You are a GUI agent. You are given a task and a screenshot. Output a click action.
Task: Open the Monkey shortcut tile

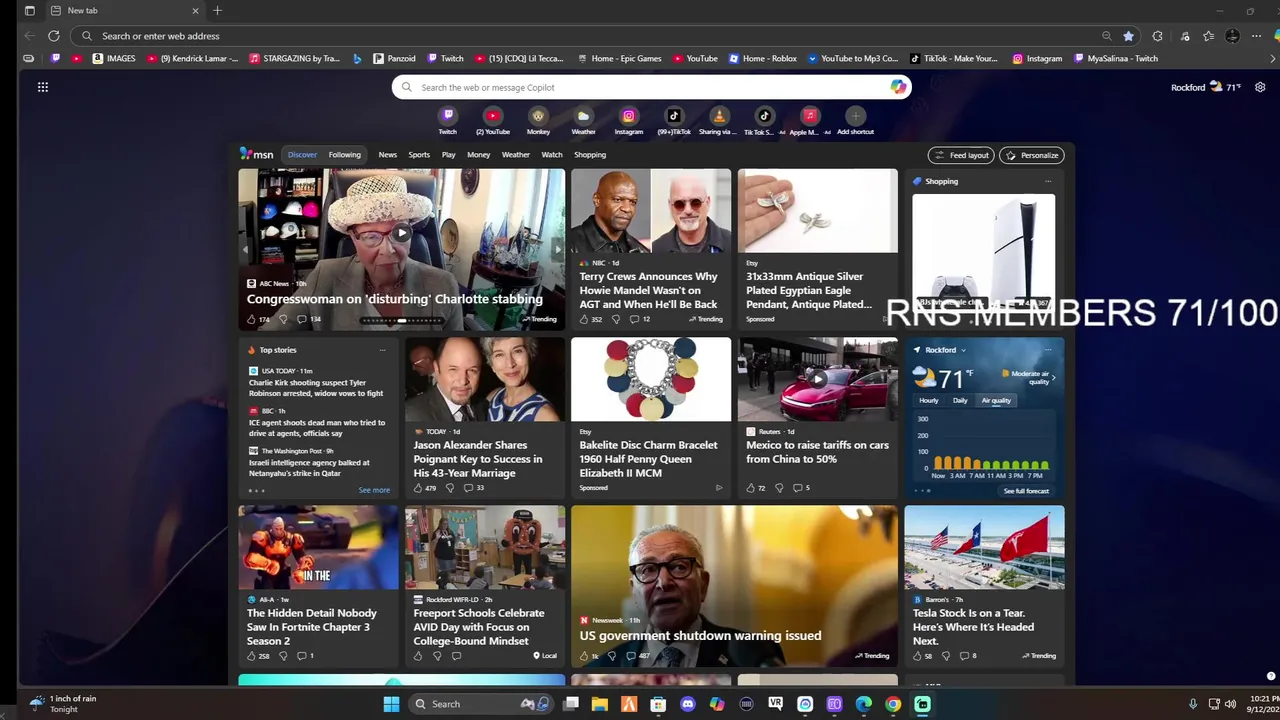(x=538, y=116)
